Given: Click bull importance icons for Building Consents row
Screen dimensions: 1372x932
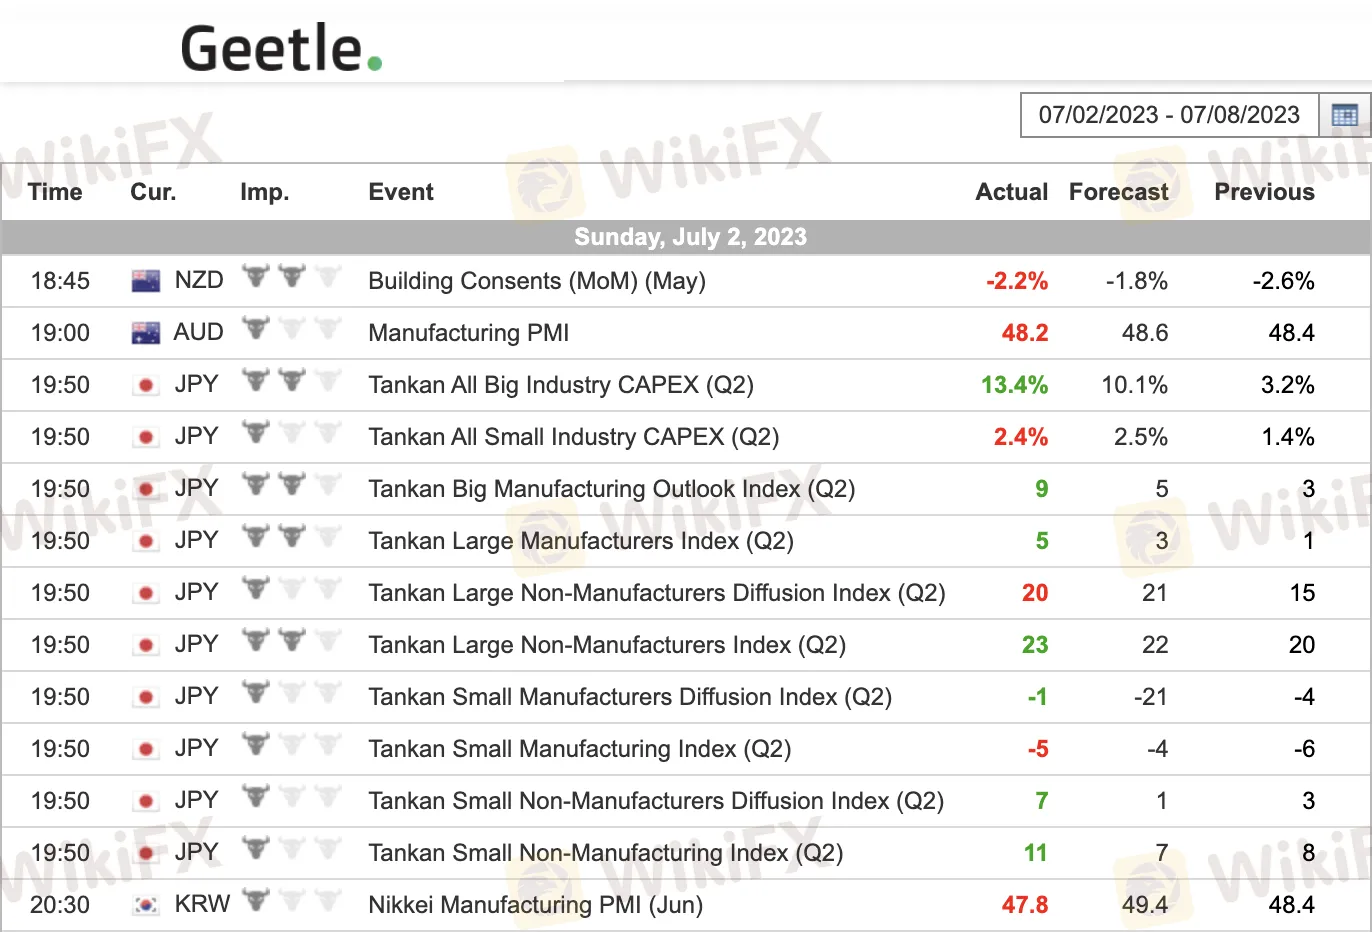Looking at the screenshot, I should [x=291, y=278].
